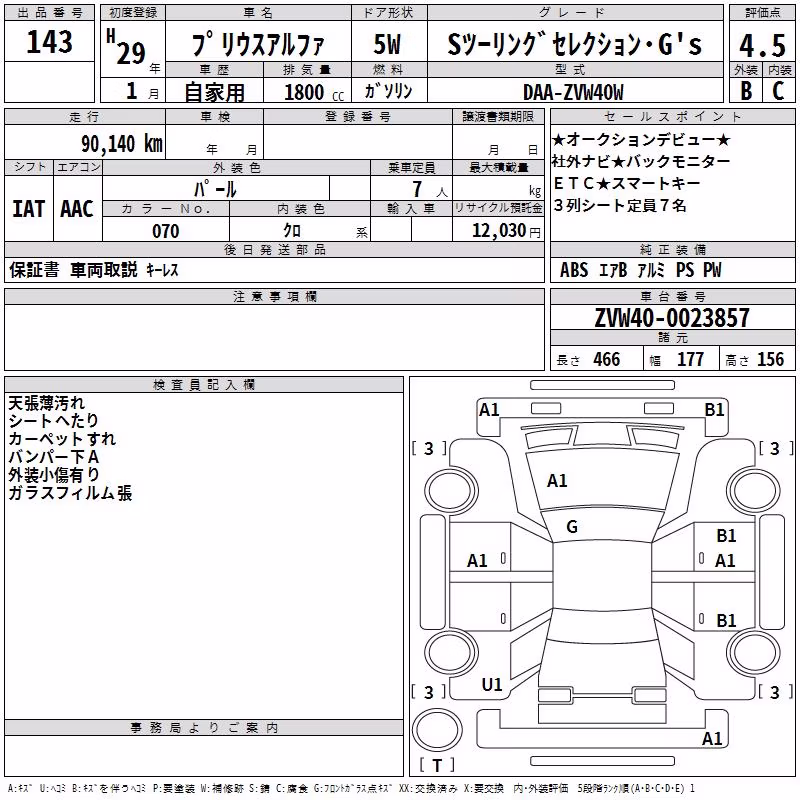800x800 pixels.
Task: Select inspector note 'カーペットすれ'
Action: (62, 439)
